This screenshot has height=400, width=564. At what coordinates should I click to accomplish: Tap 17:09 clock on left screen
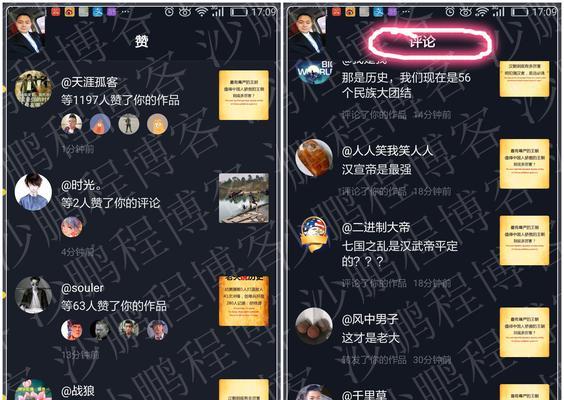(264, 12)
